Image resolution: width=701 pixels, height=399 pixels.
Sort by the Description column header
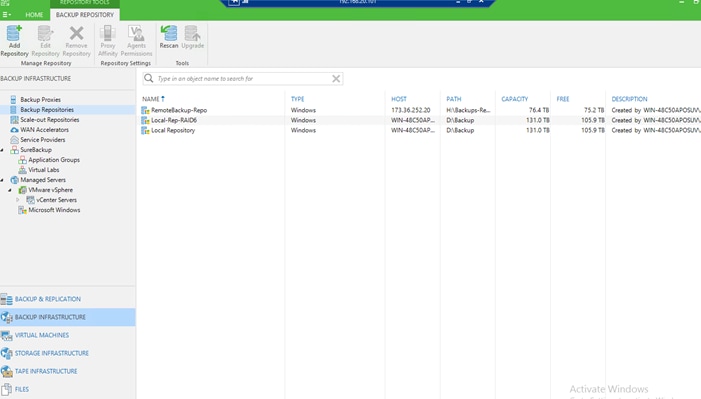point(629,99)
